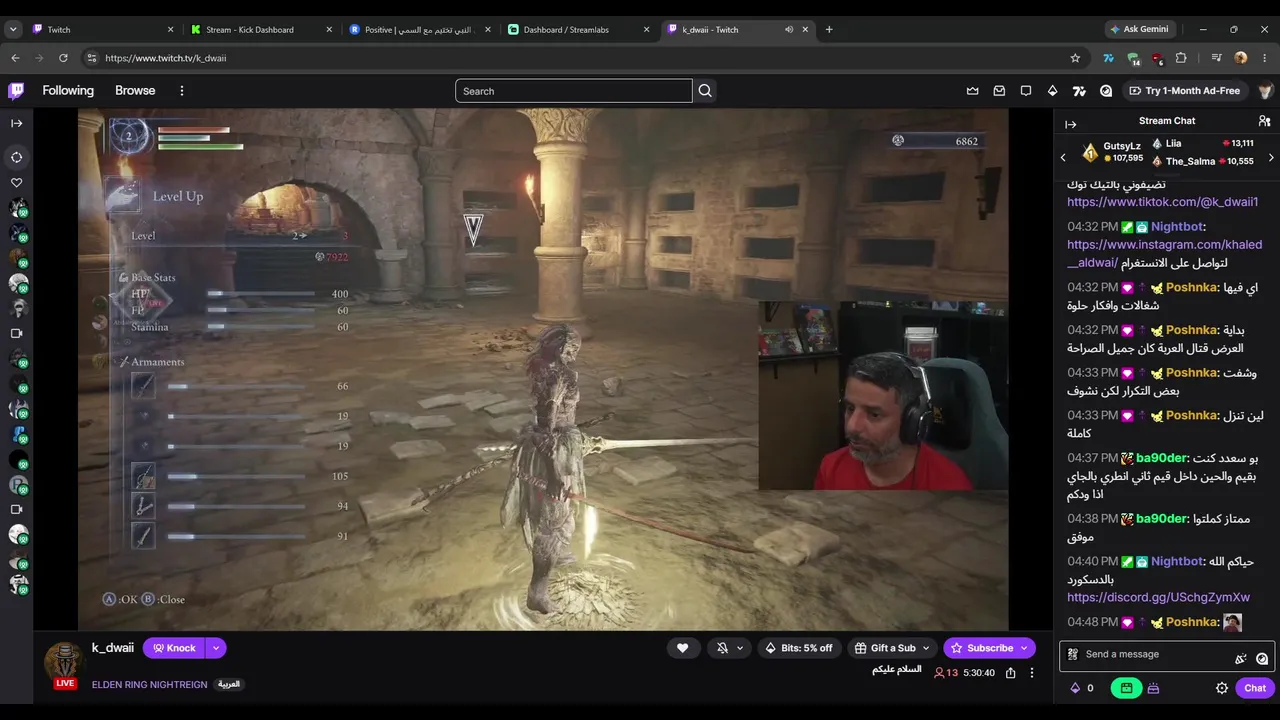1280x720 pixels.
Task: Open the stream options three-dot menu
Action: (x=1032, y=673)
